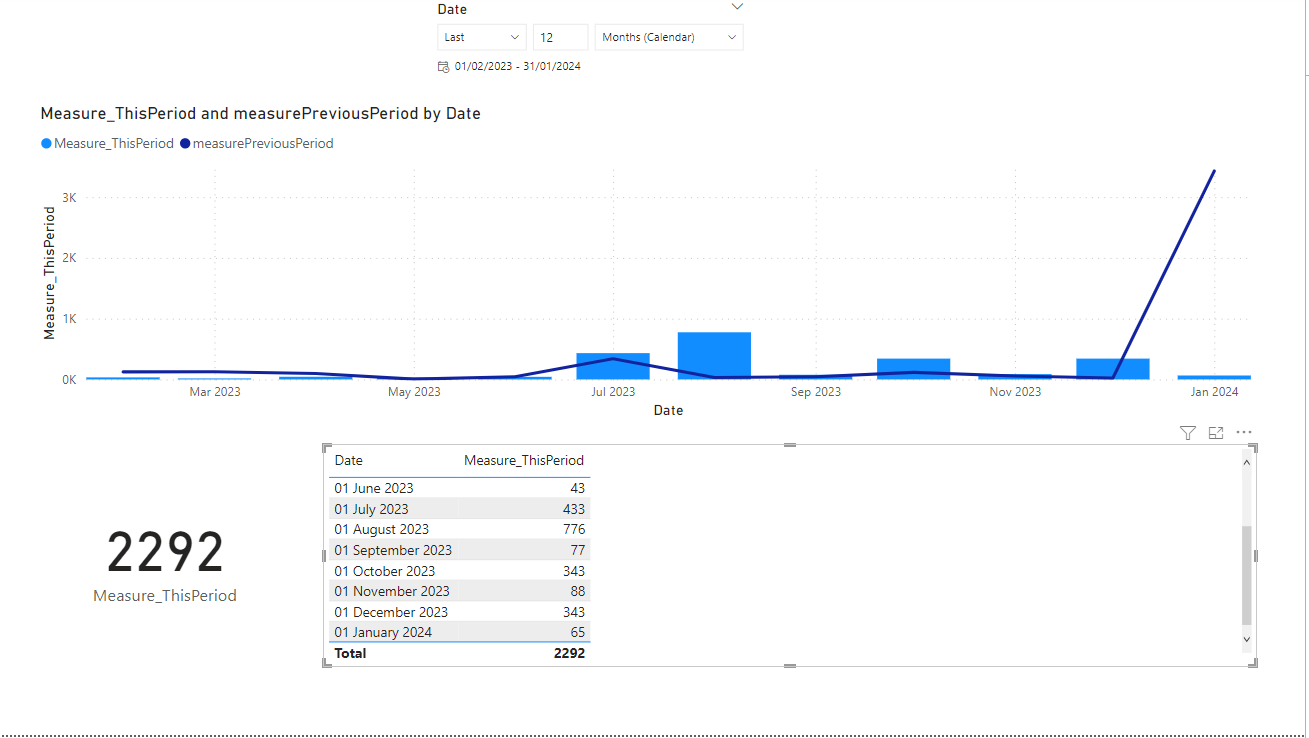1309x738 pixels.
Task: Select the '01 August 2023' table row
Action: pos(460,529)
